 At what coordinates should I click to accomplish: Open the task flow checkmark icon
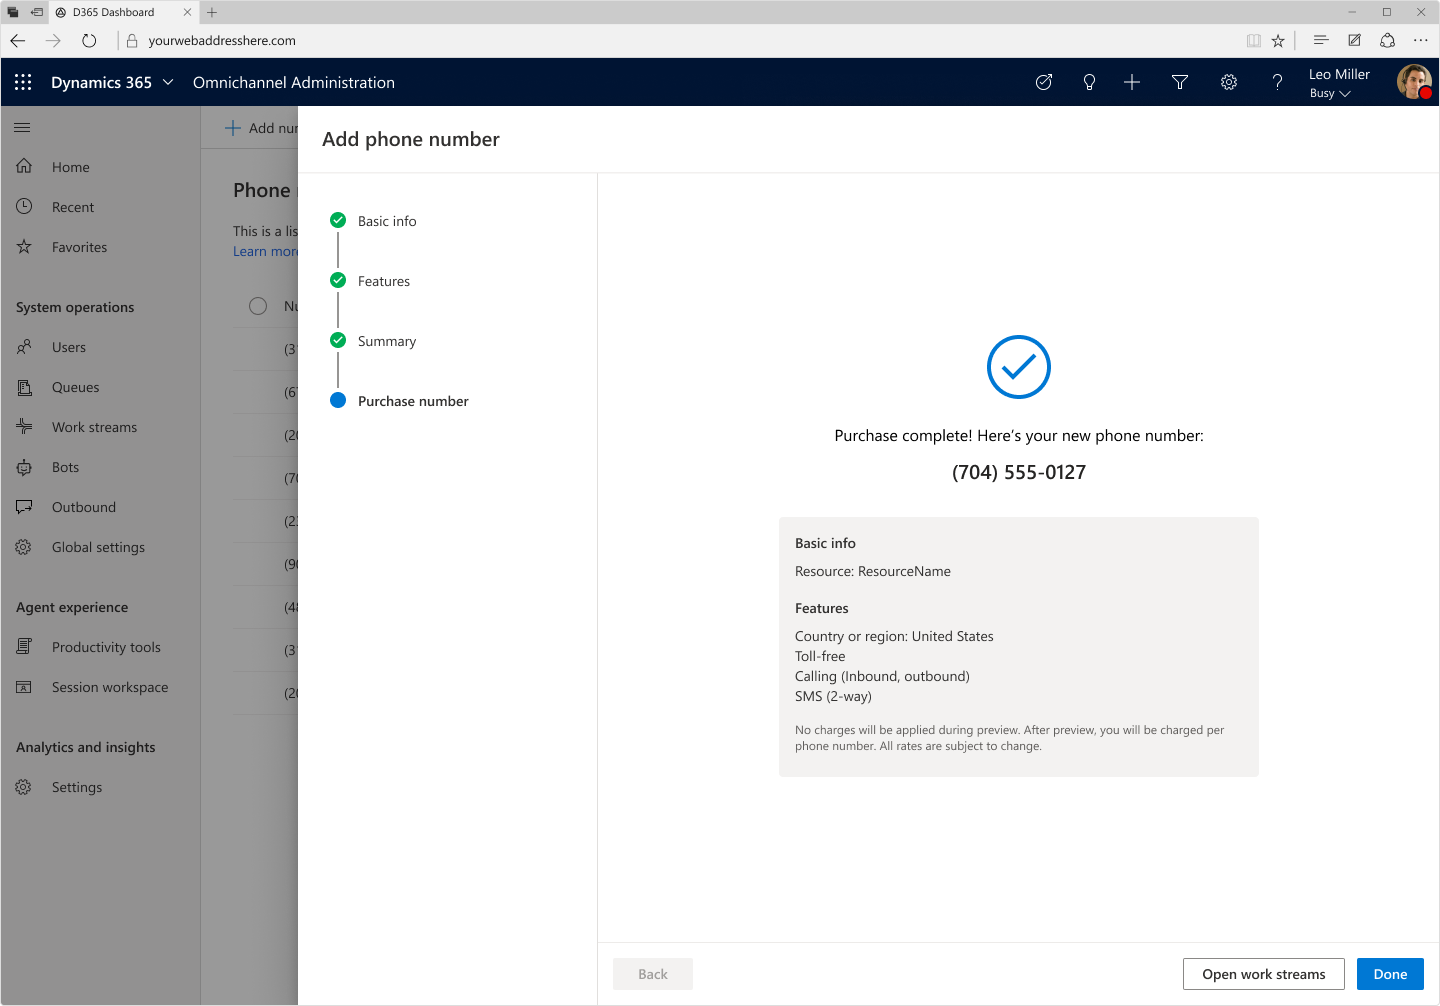[x=1044, y=82]
